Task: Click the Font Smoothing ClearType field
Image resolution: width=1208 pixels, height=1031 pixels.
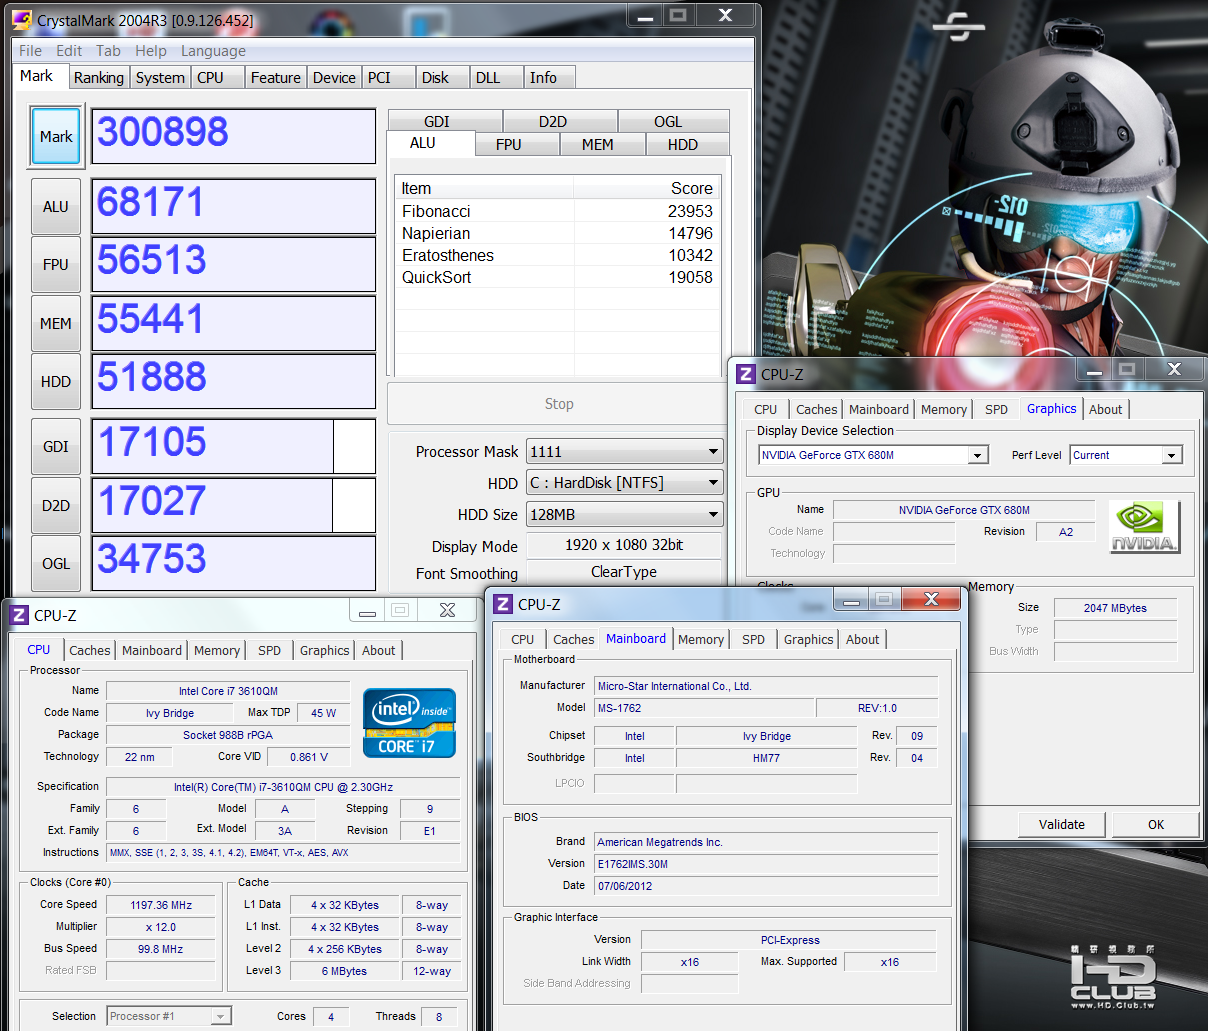Action: click(624, 572)
